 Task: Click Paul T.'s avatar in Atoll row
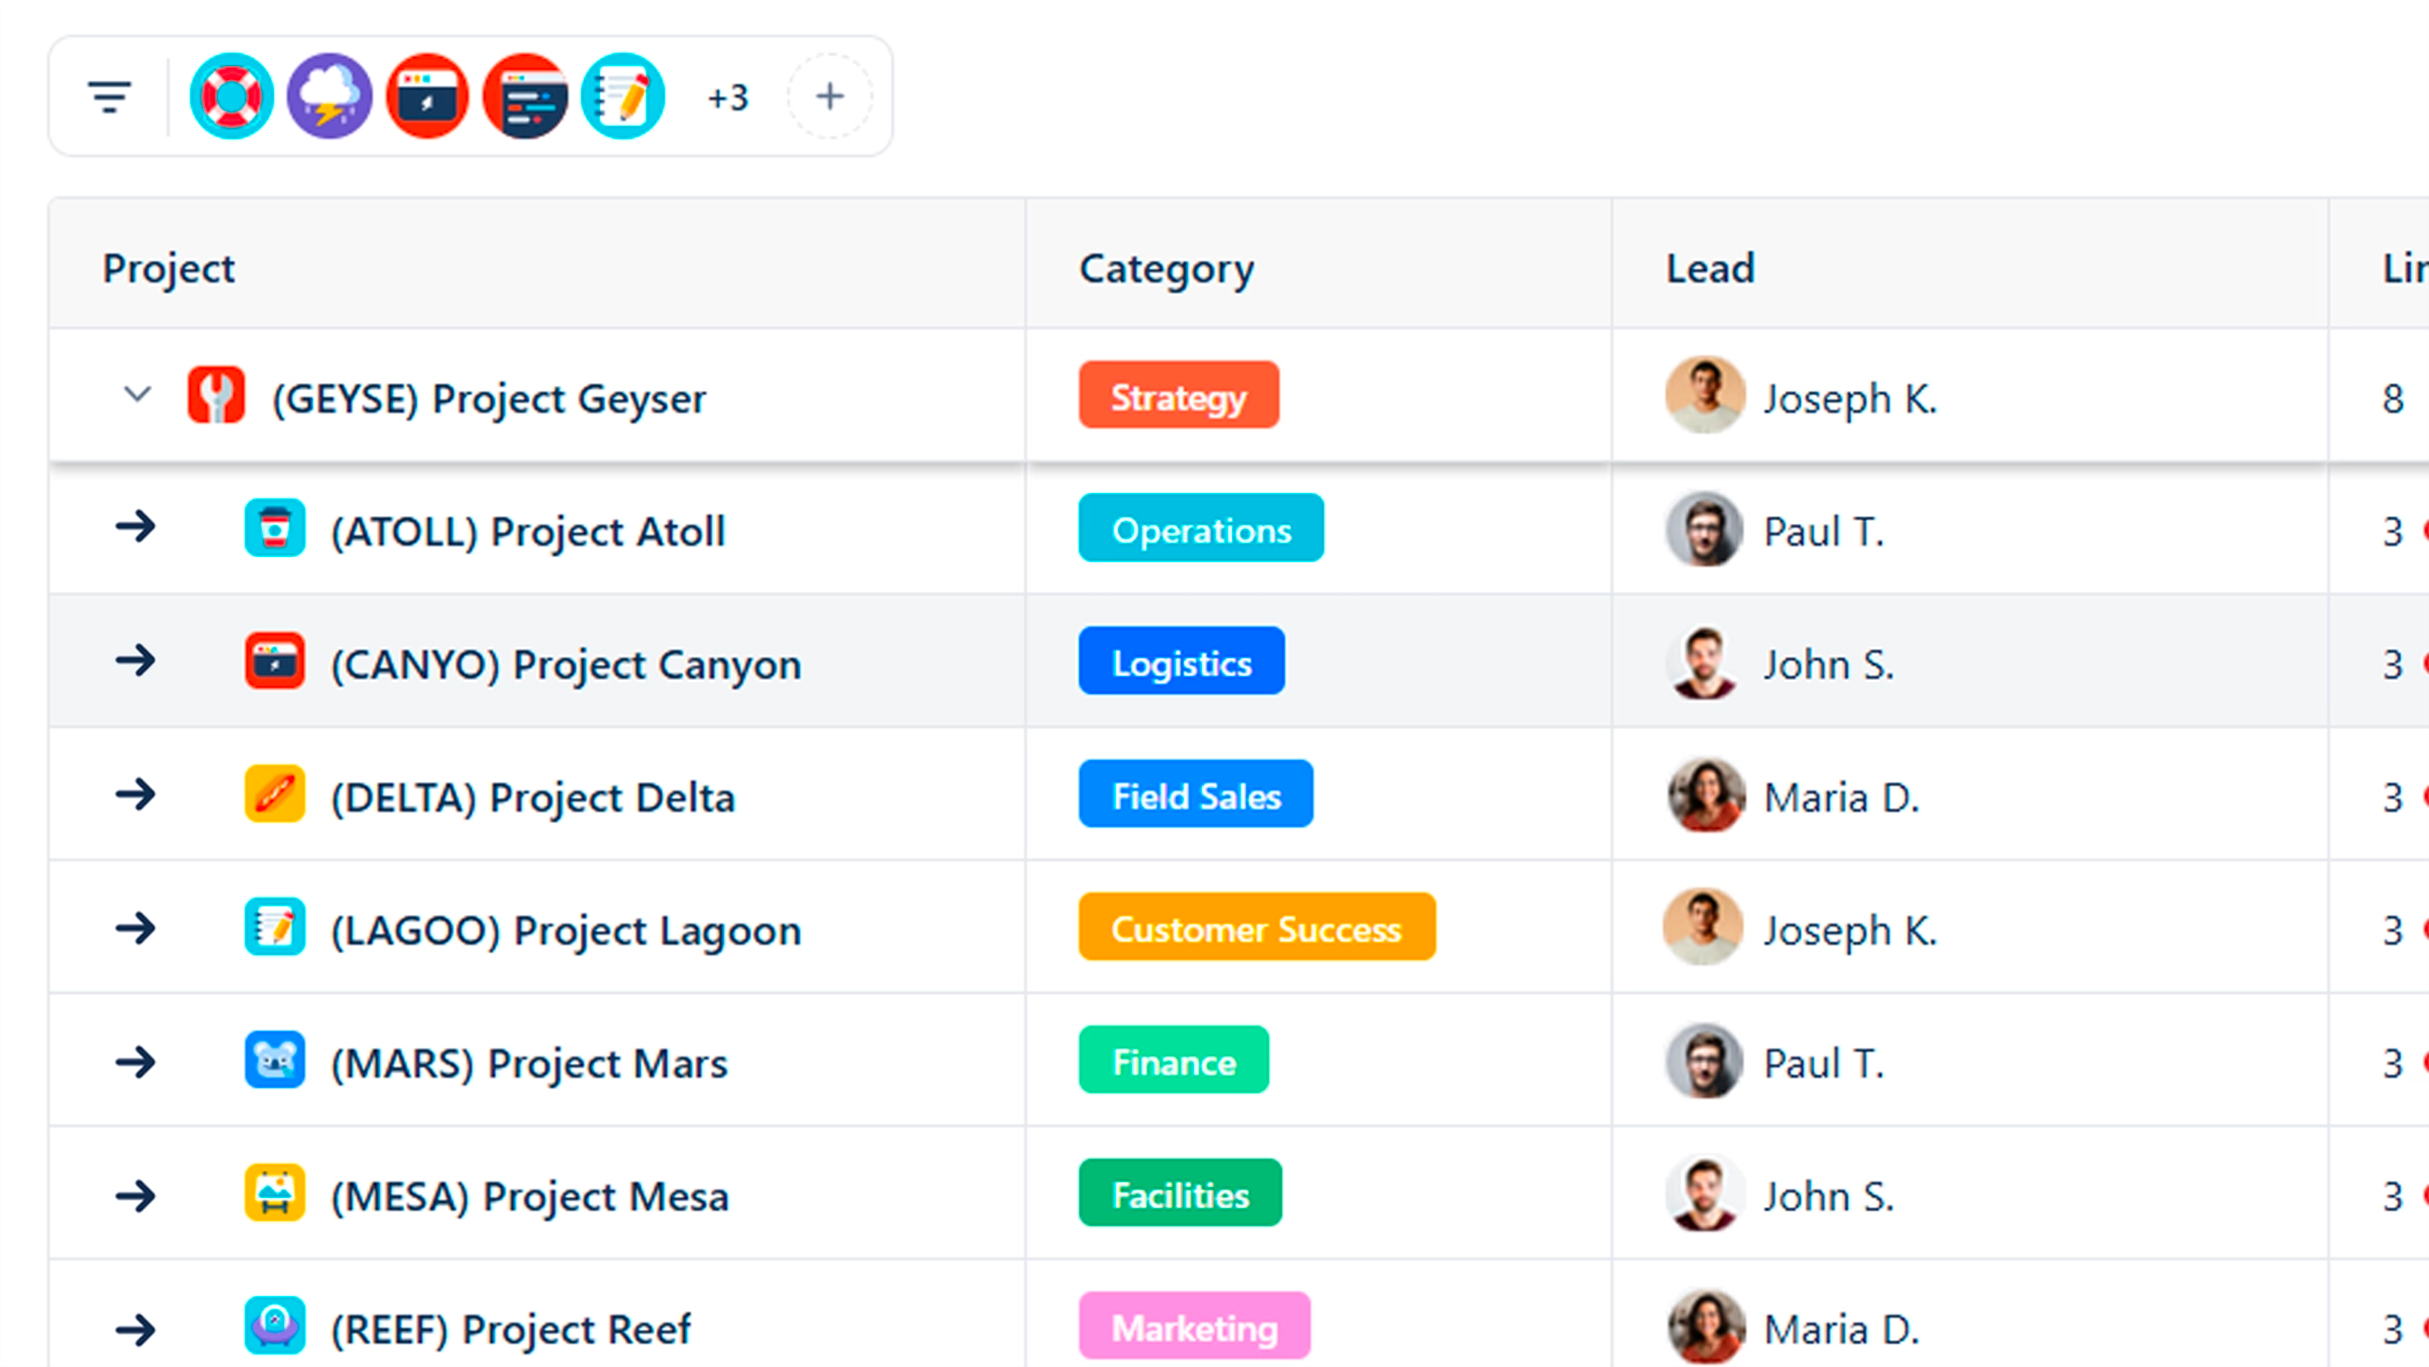[1705, 528]
